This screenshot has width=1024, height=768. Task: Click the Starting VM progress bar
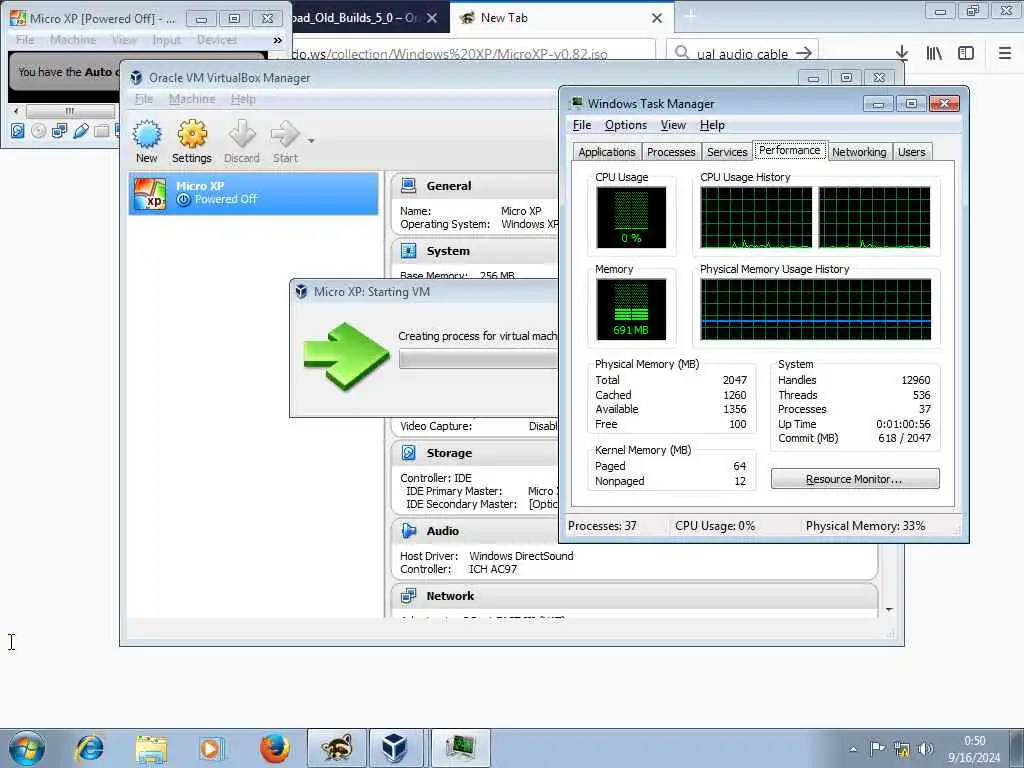[x=478, y=360]
